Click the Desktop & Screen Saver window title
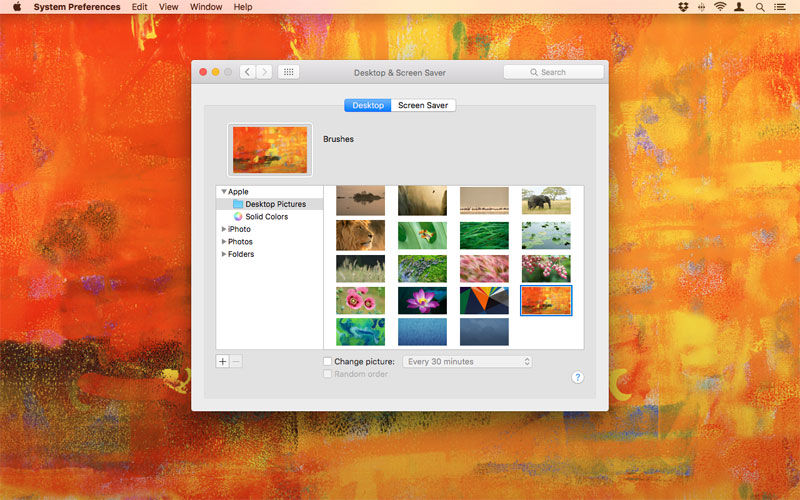Viewport: 800px width, 500px height. (x=399, y=73)
